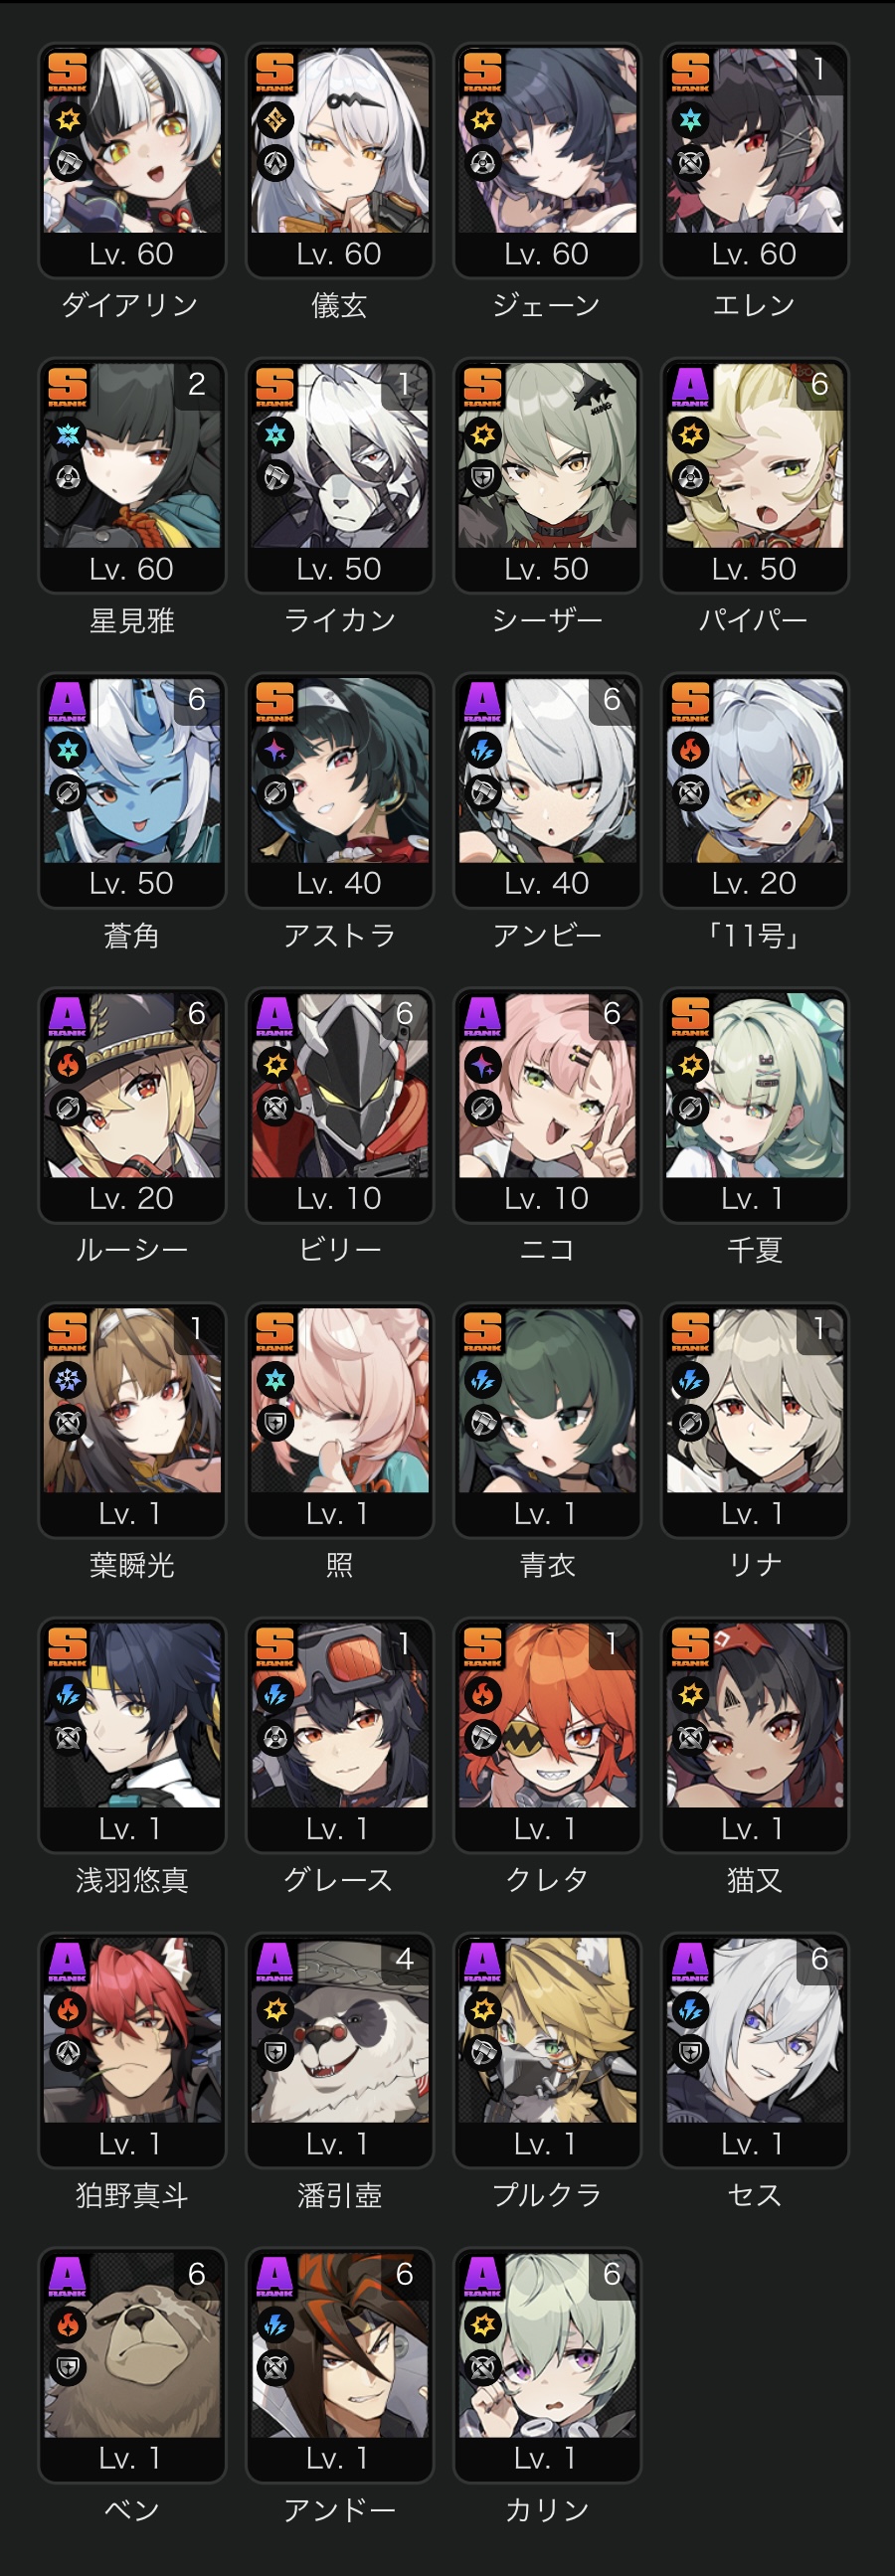This screenshot has width=895, height=2576.
Task: Click the A rank badge on パイパー
Action: click(x=690, y=386)
